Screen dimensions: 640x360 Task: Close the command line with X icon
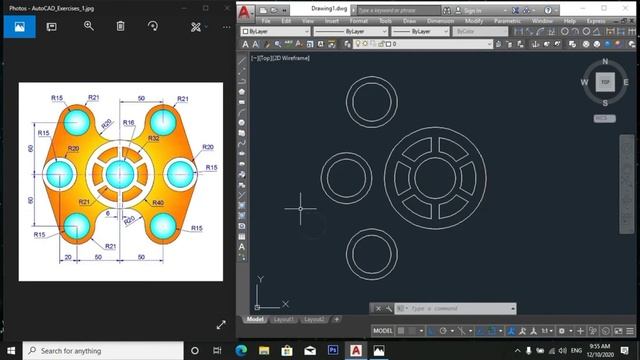378,309
